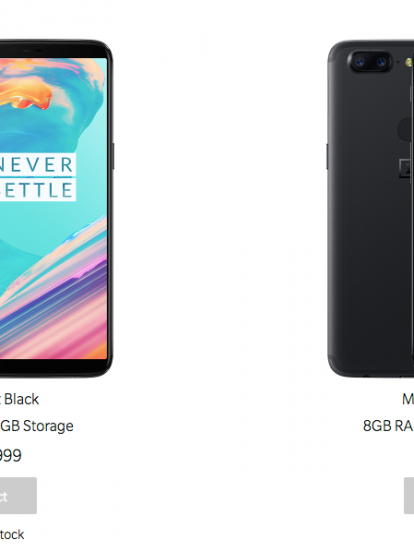Click the '8GB RA' specification text
This screenshot has width=414, height=552.
coord(388,426)
